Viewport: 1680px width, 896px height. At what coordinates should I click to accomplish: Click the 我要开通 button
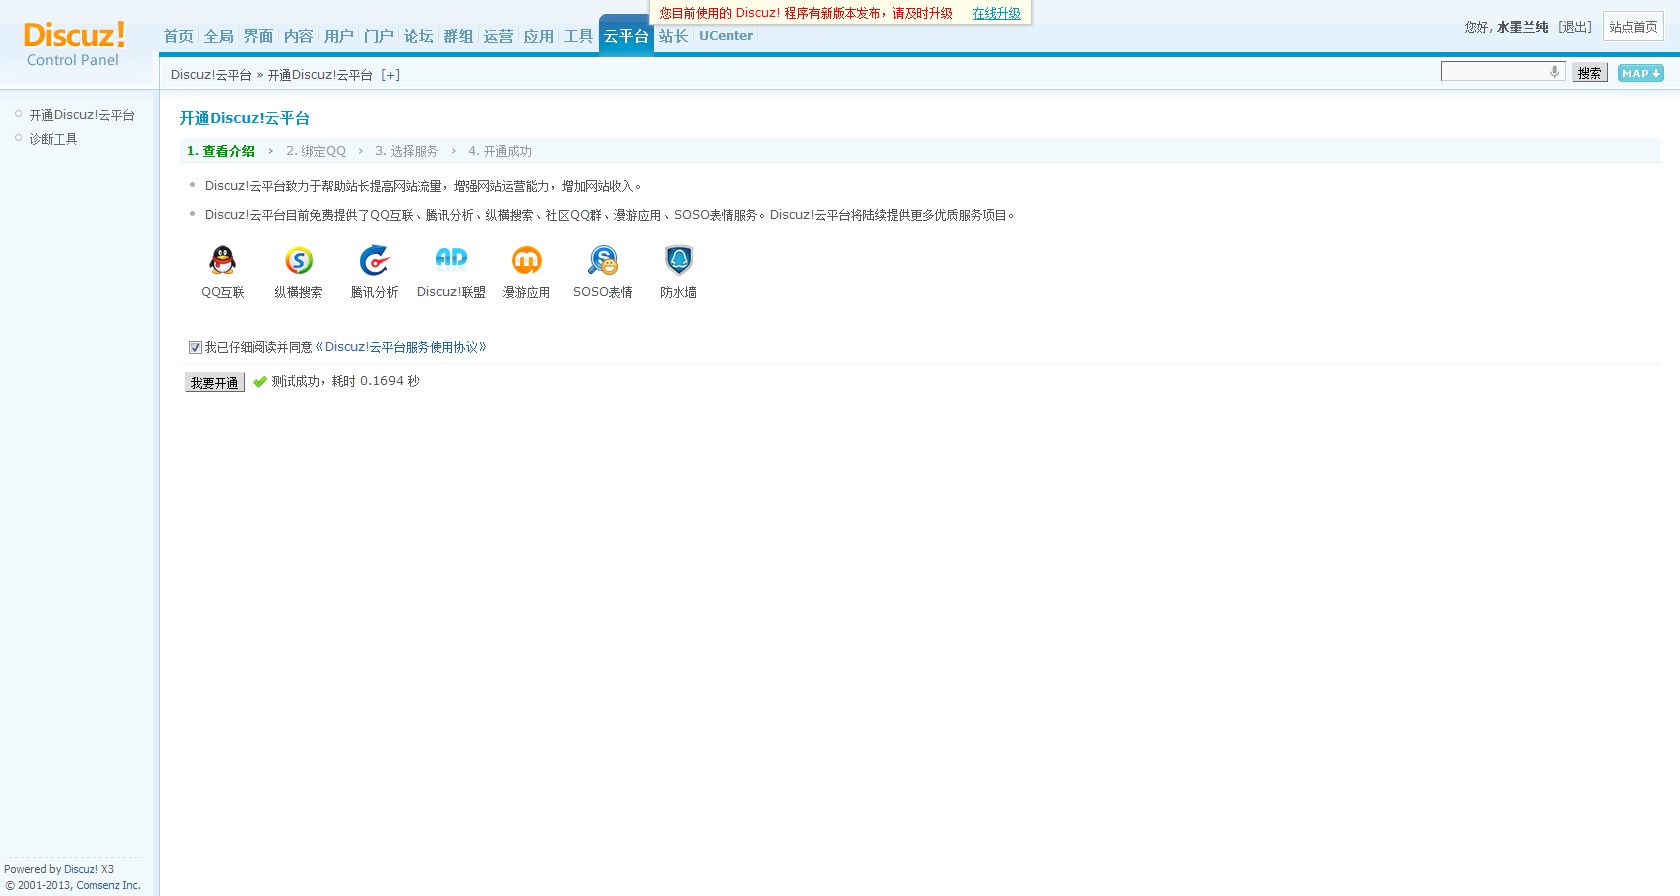point(215,382)
